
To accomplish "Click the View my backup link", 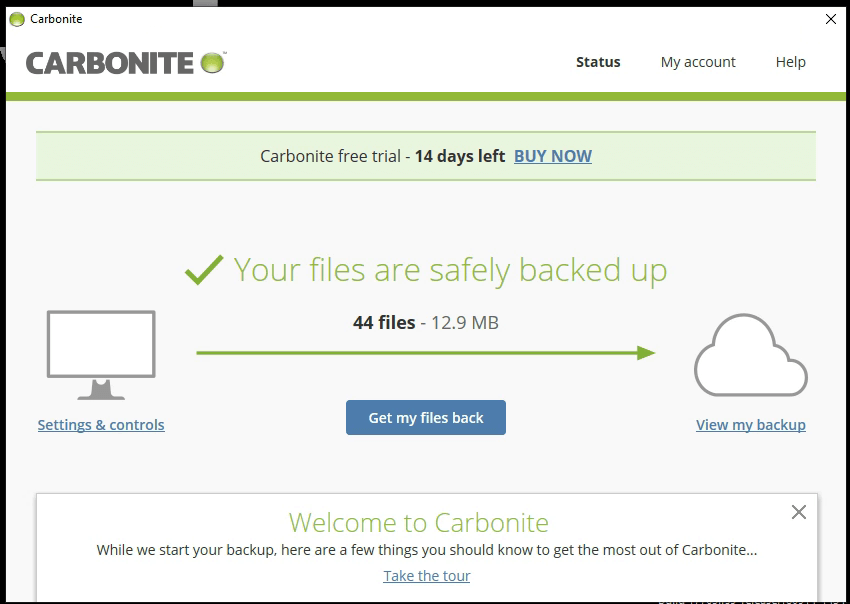I will coord(750,425).
